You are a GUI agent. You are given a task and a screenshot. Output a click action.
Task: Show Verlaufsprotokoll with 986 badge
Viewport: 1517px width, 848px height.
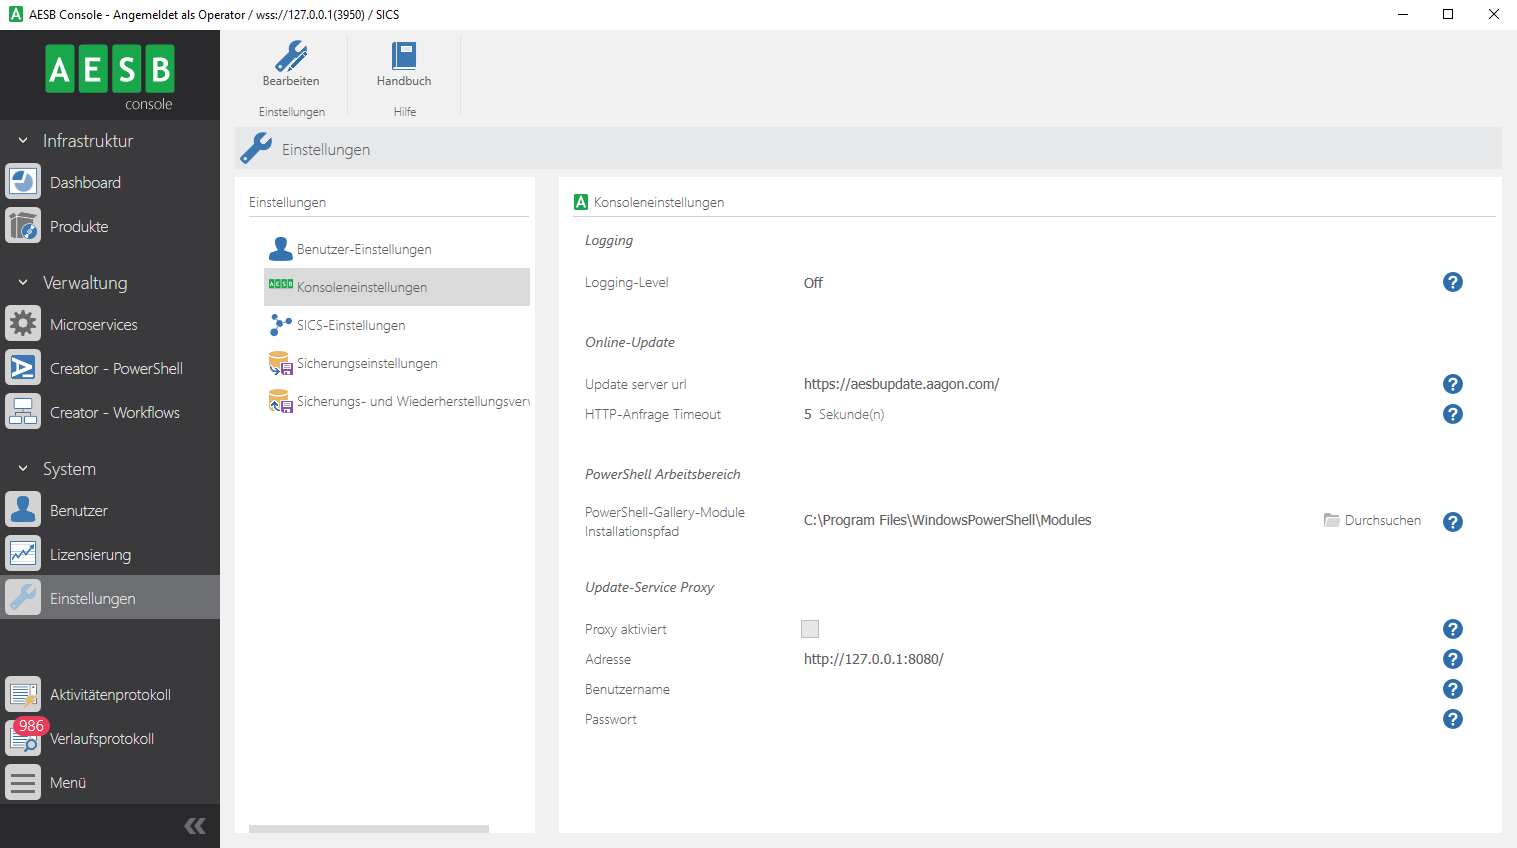pos(101,739)
